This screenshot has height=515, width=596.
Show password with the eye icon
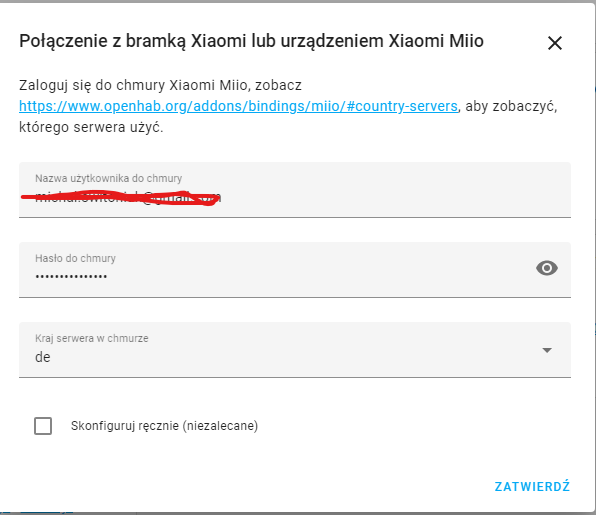pos(547,268)
